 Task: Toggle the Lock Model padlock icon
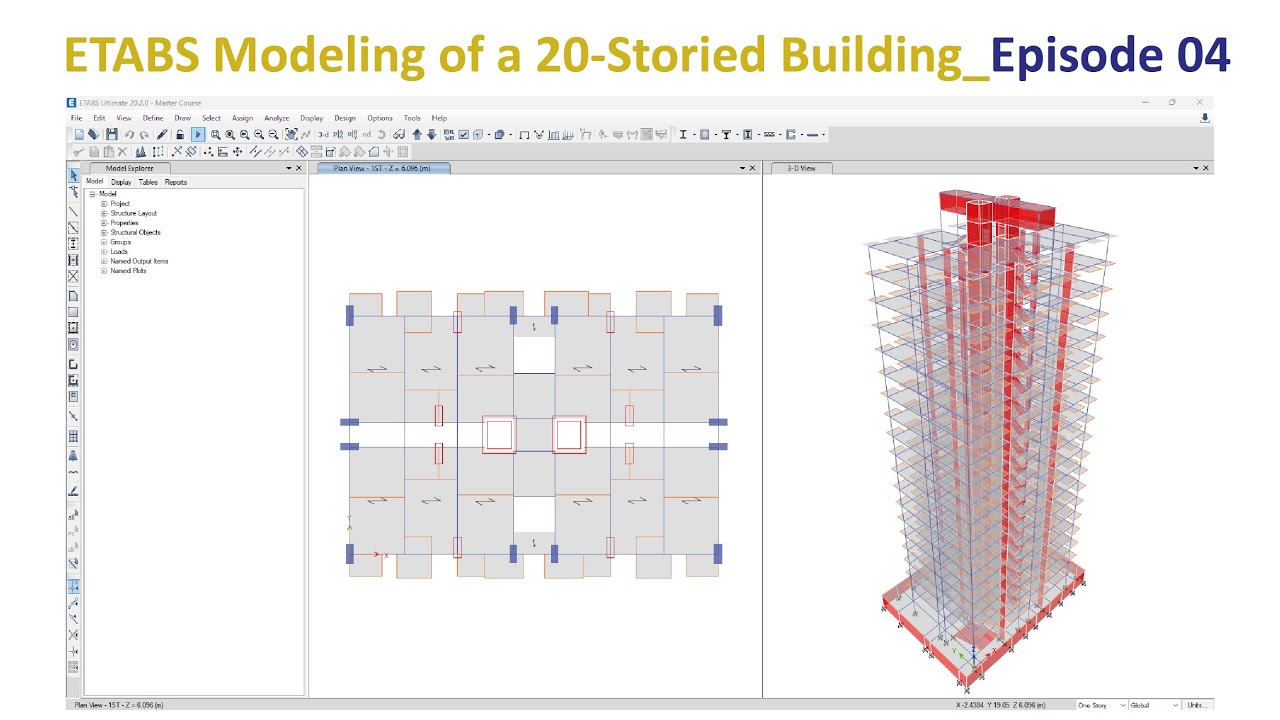180,134
